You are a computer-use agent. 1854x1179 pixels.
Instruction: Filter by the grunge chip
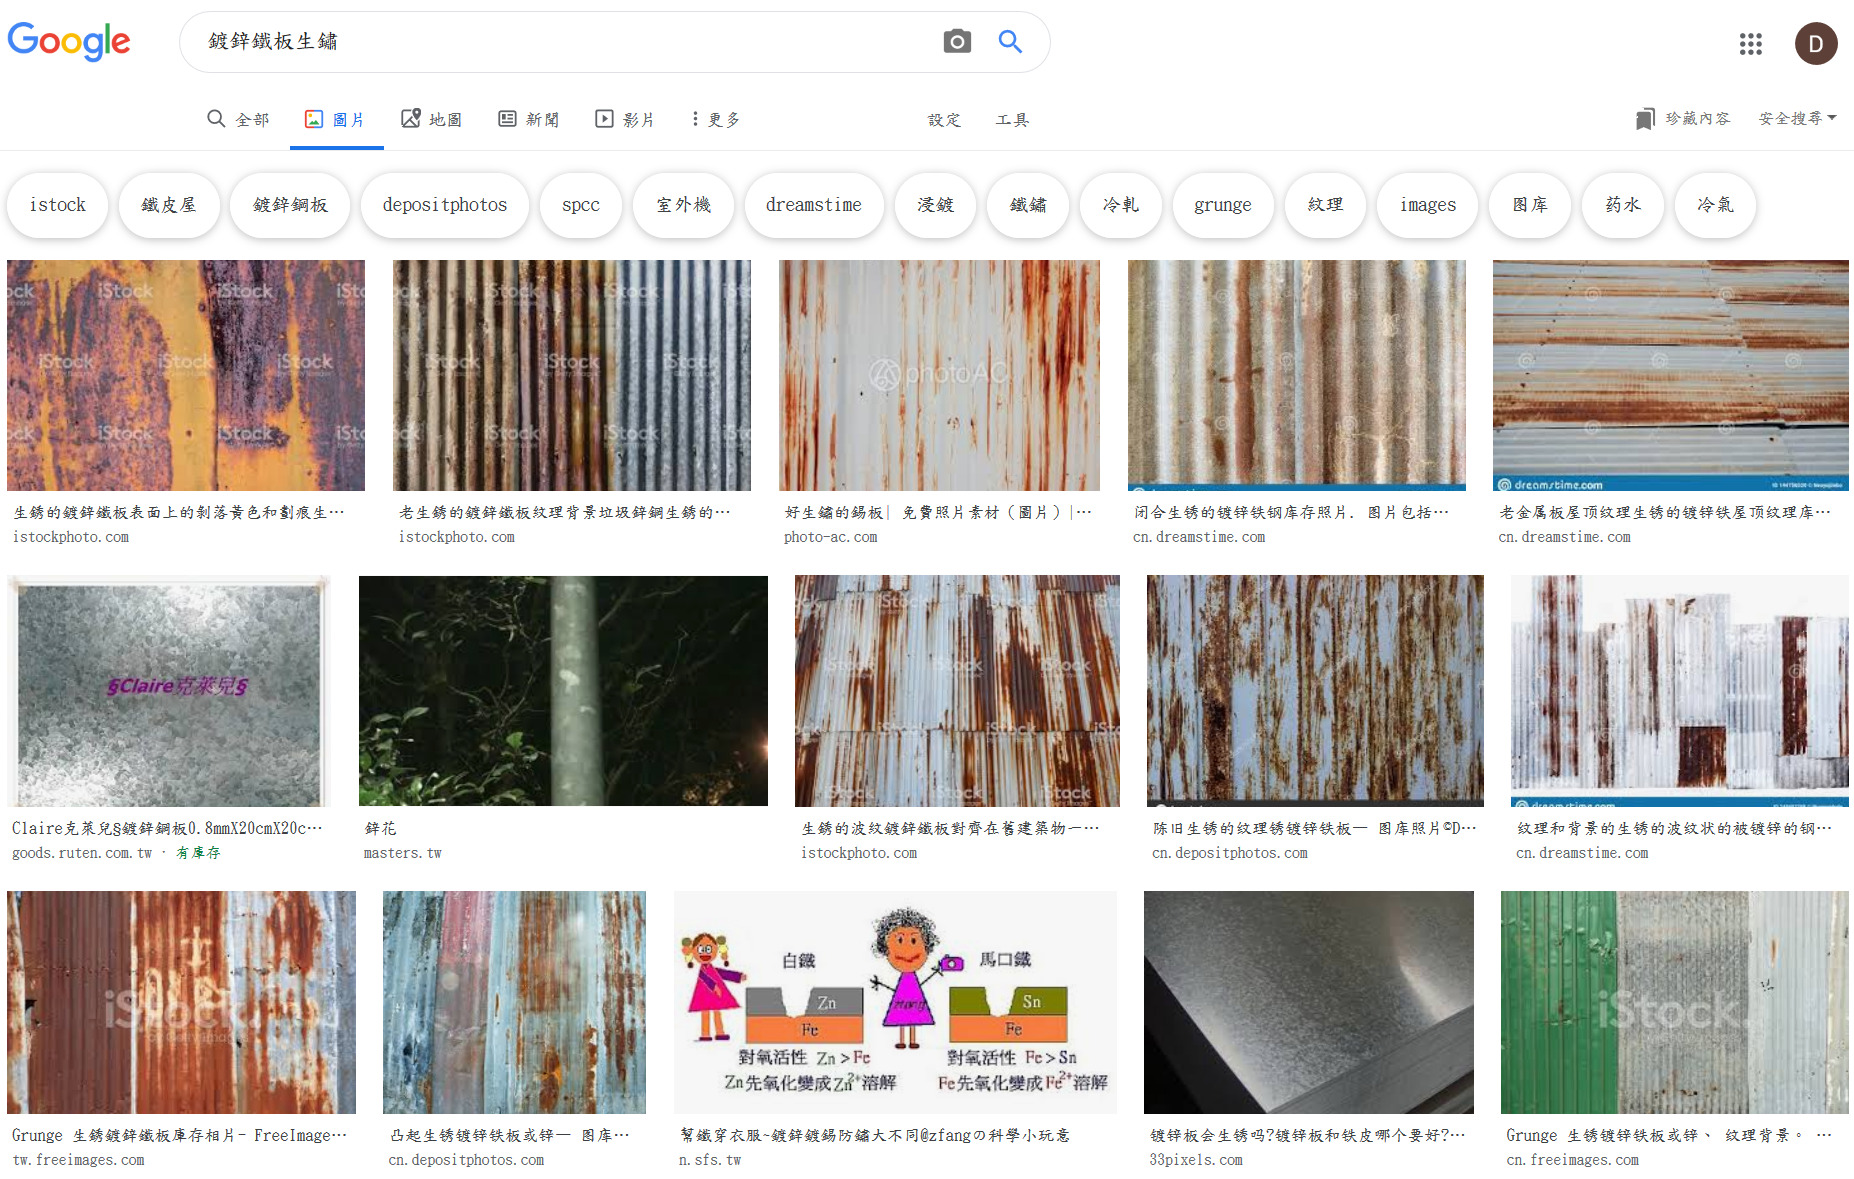click(x=1223, y=205)
